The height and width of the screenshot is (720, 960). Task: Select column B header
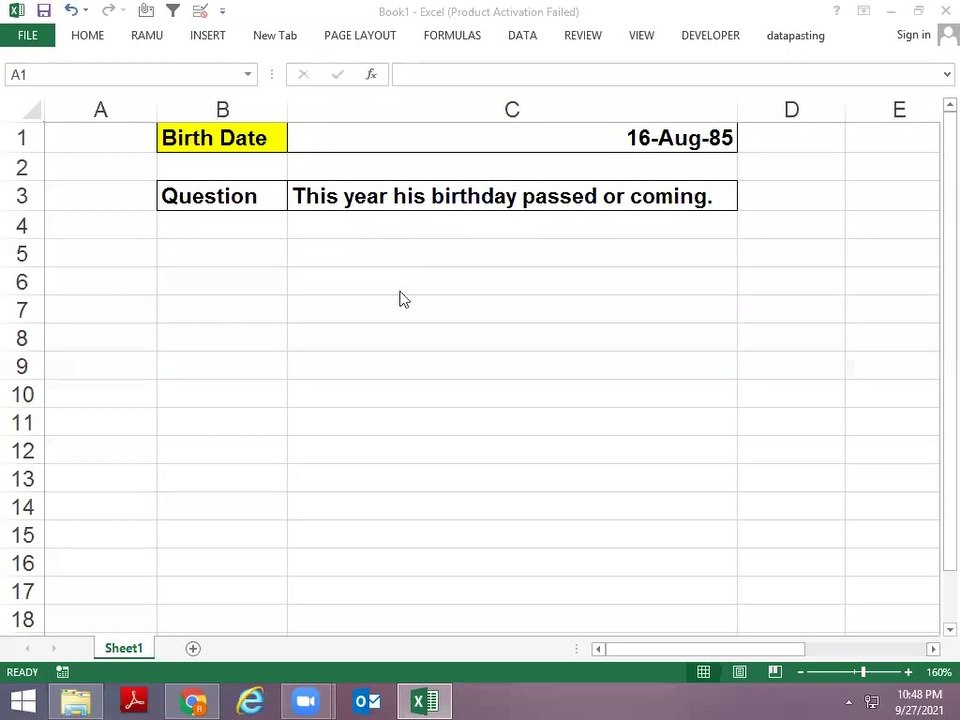[222, 110]
